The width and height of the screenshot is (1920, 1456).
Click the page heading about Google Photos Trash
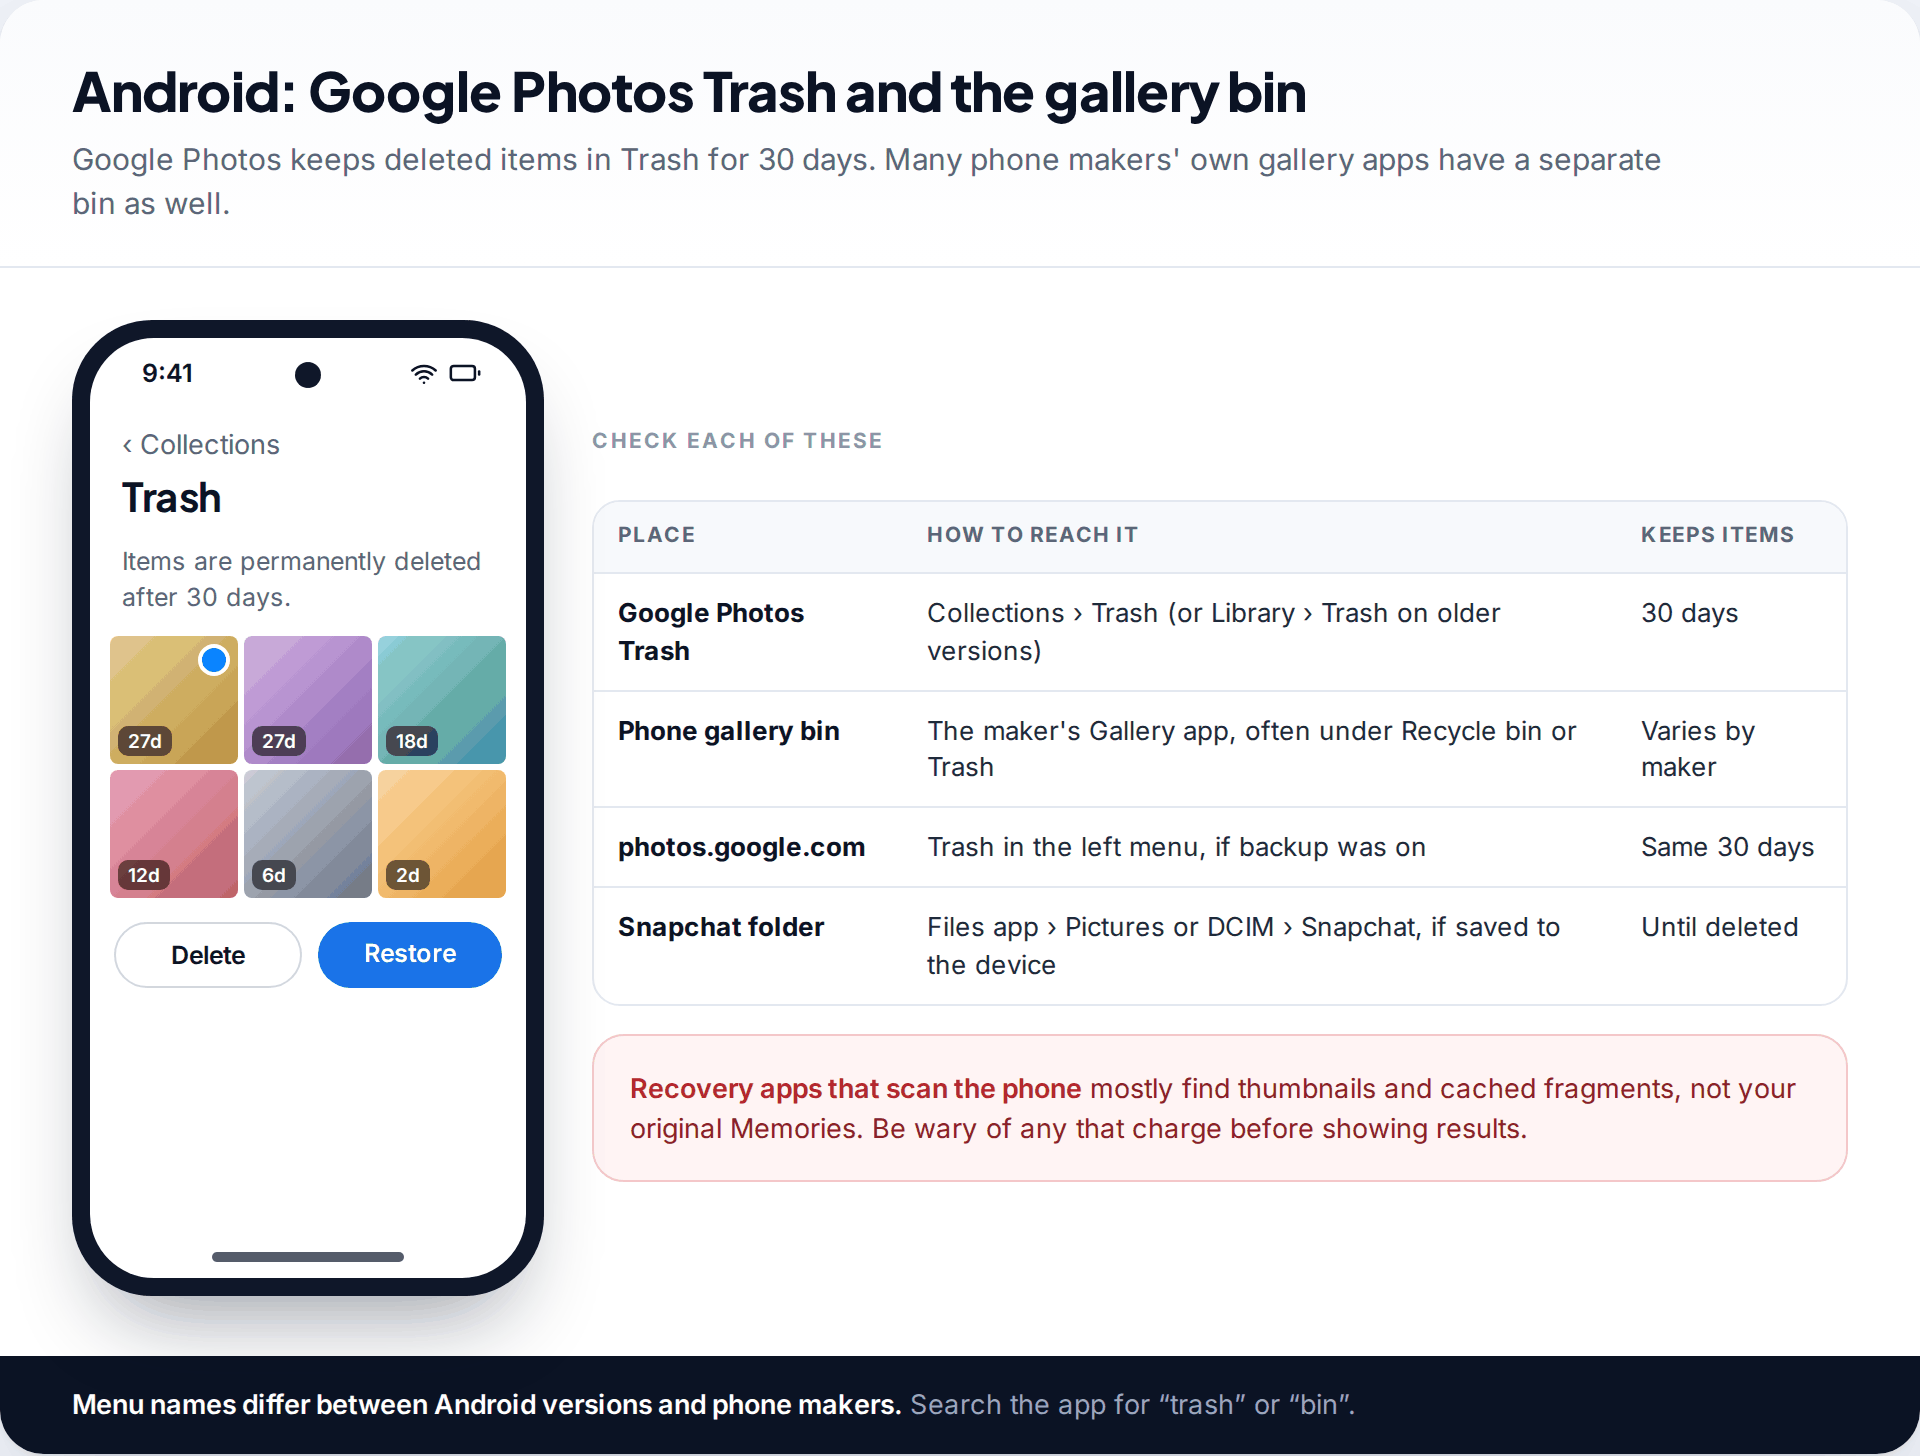pyautogui.click(x=689, y=93)
